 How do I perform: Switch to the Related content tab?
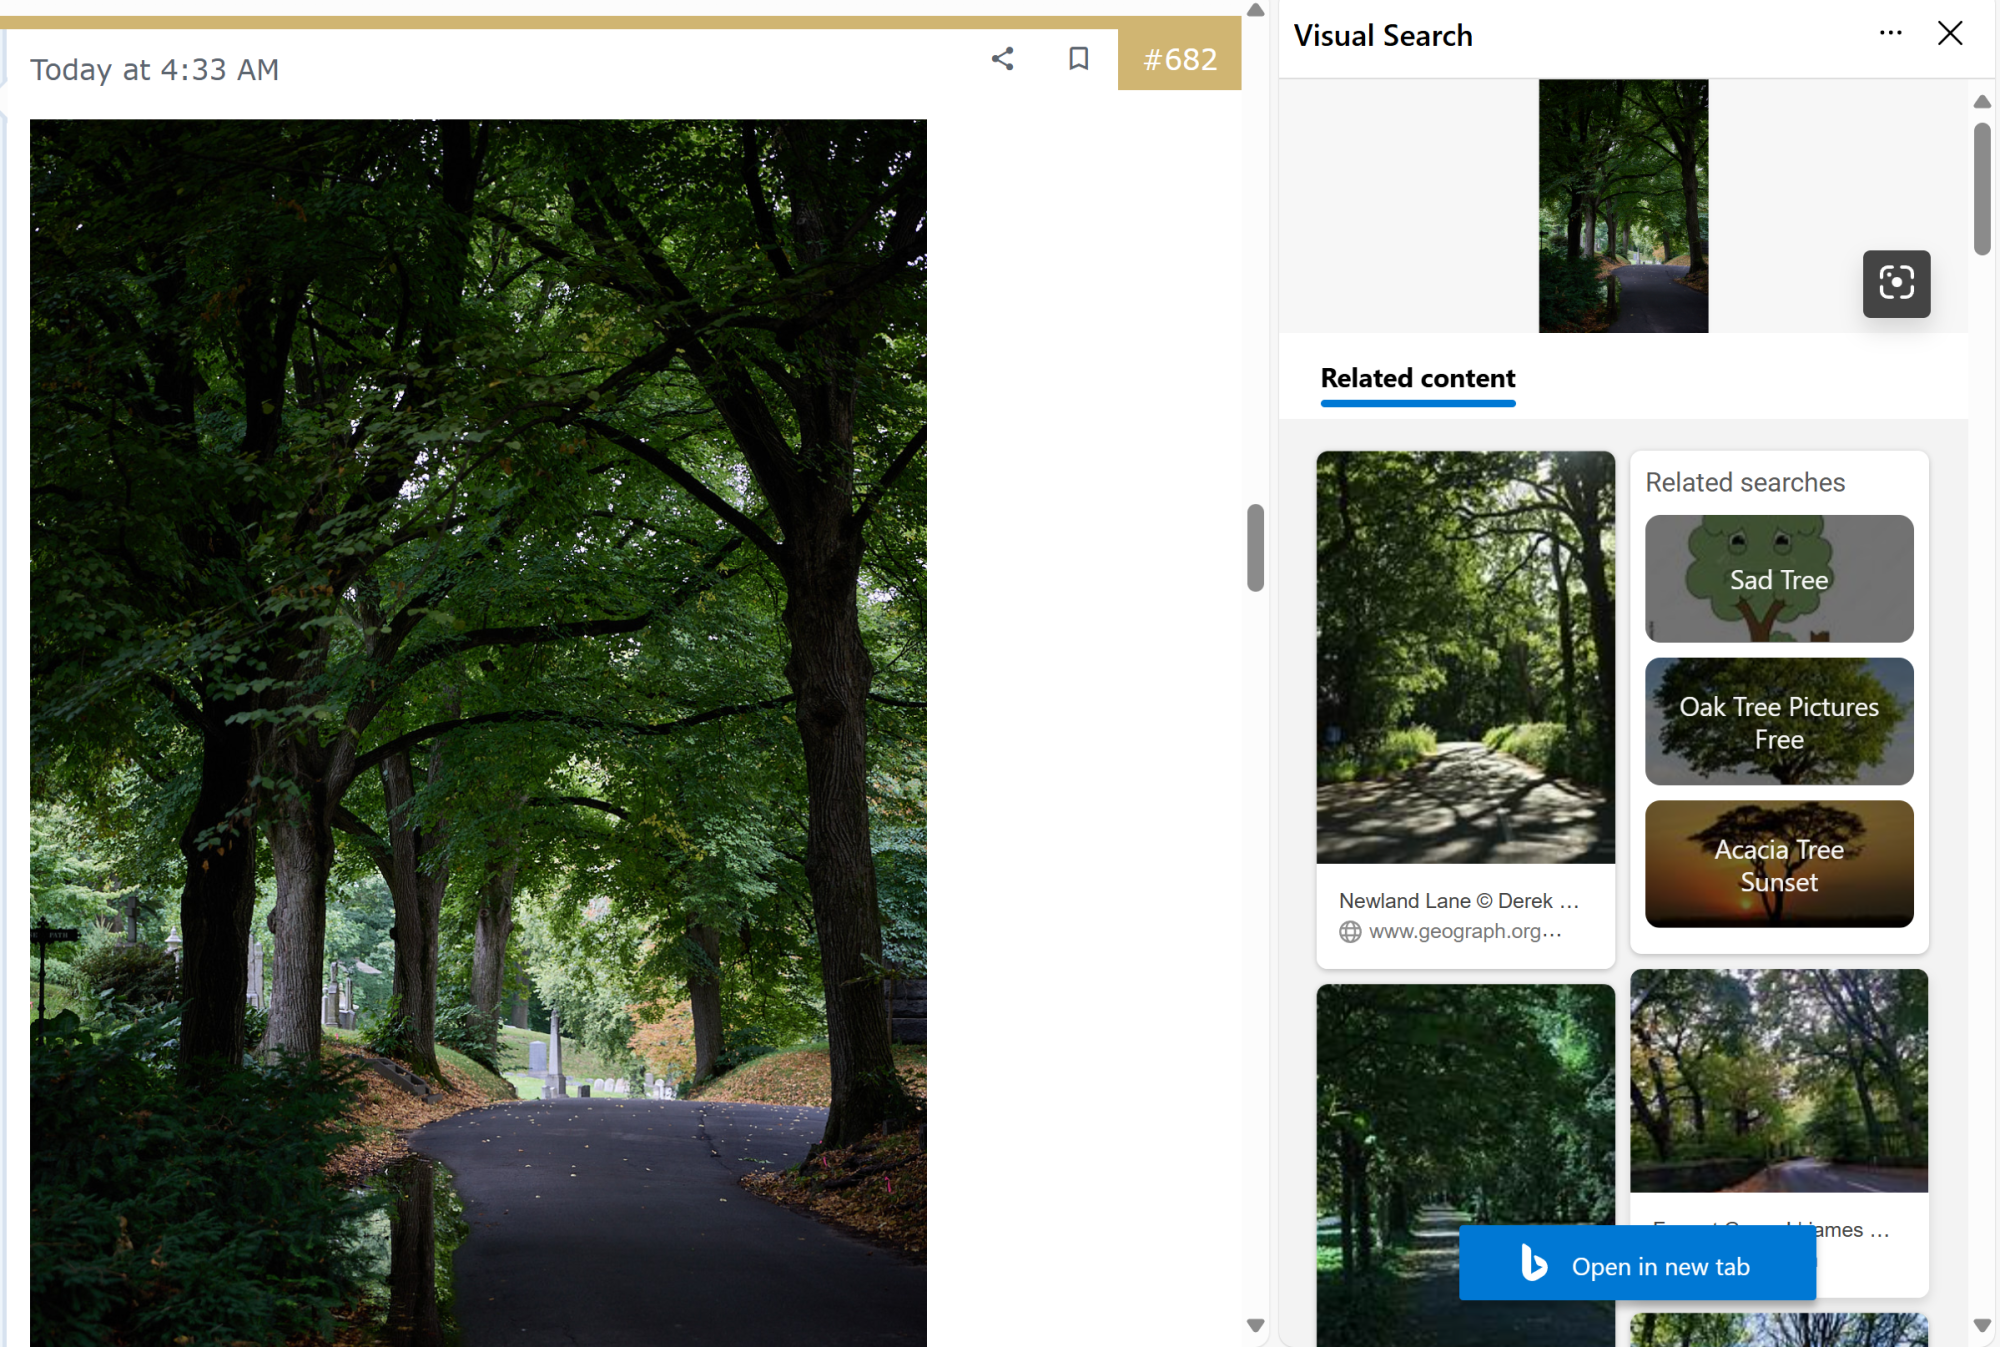(x=1417, y=379)
